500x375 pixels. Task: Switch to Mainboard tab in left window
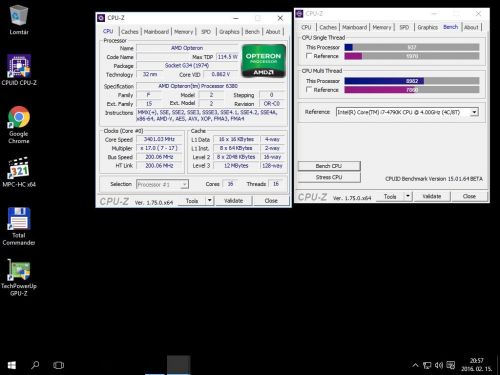(x=156, y=32)
